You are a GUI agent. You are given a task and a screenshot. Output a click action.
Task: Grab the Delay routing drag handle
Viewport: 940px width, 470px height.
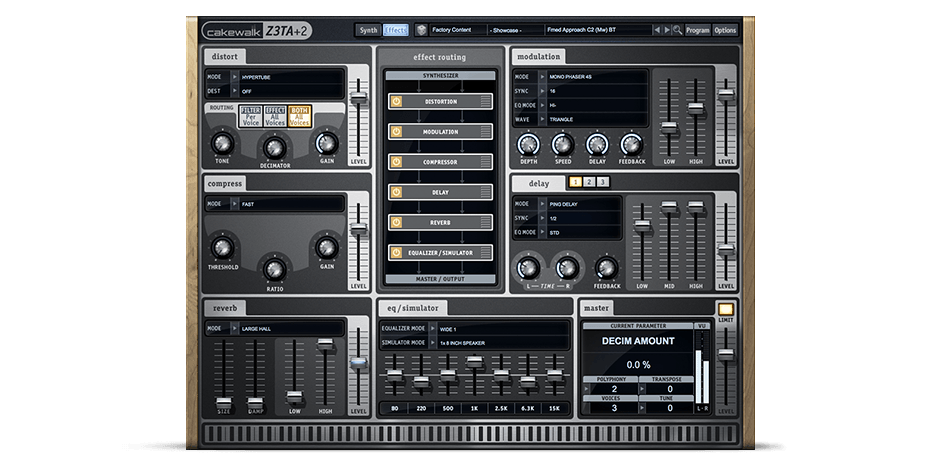486,192
